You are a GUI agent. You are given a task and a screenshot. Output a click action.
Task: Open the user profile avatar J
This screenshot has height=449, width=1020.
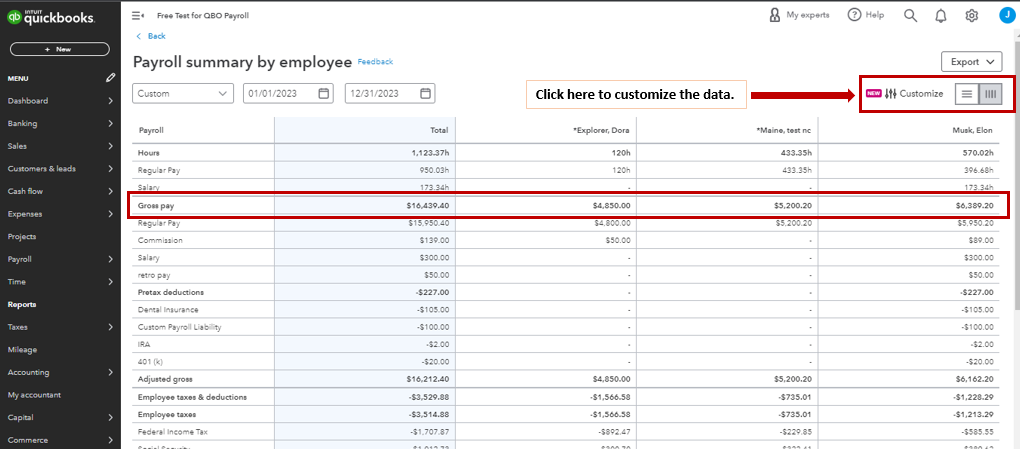pos(1007,16)
